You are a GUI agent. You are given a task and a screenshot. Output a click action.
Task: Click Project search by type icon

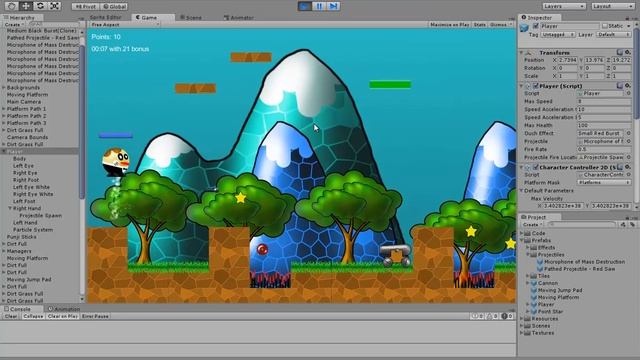[x=623, y=224]
